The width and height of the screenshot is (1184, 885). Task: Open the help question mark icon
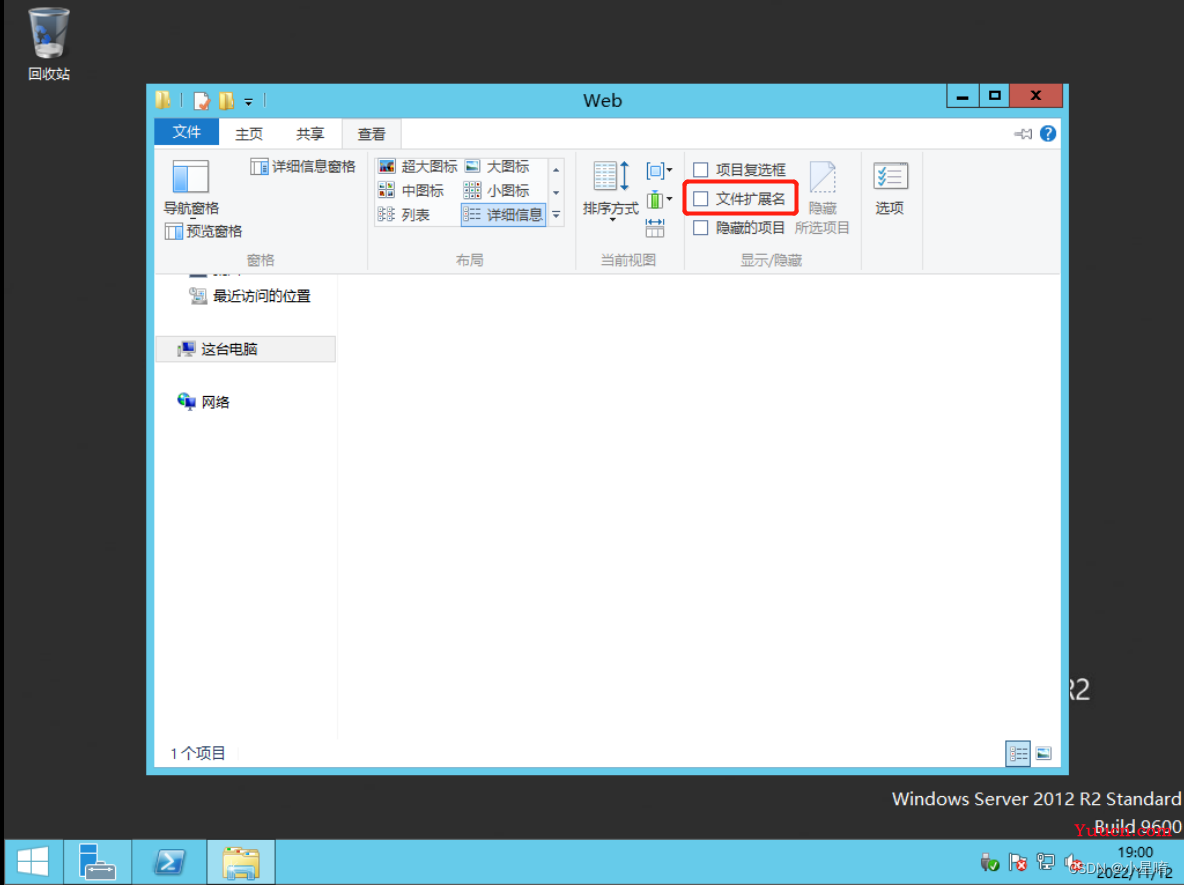[1047, 134]
